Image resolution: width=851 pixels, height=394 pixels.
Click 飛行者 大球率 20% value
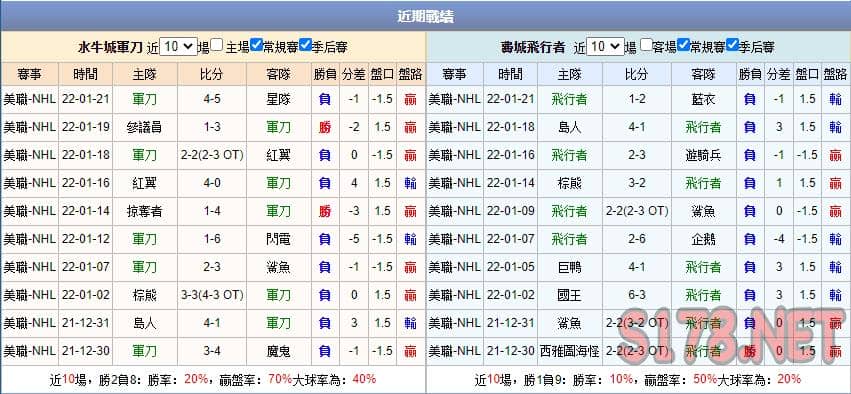788,379
